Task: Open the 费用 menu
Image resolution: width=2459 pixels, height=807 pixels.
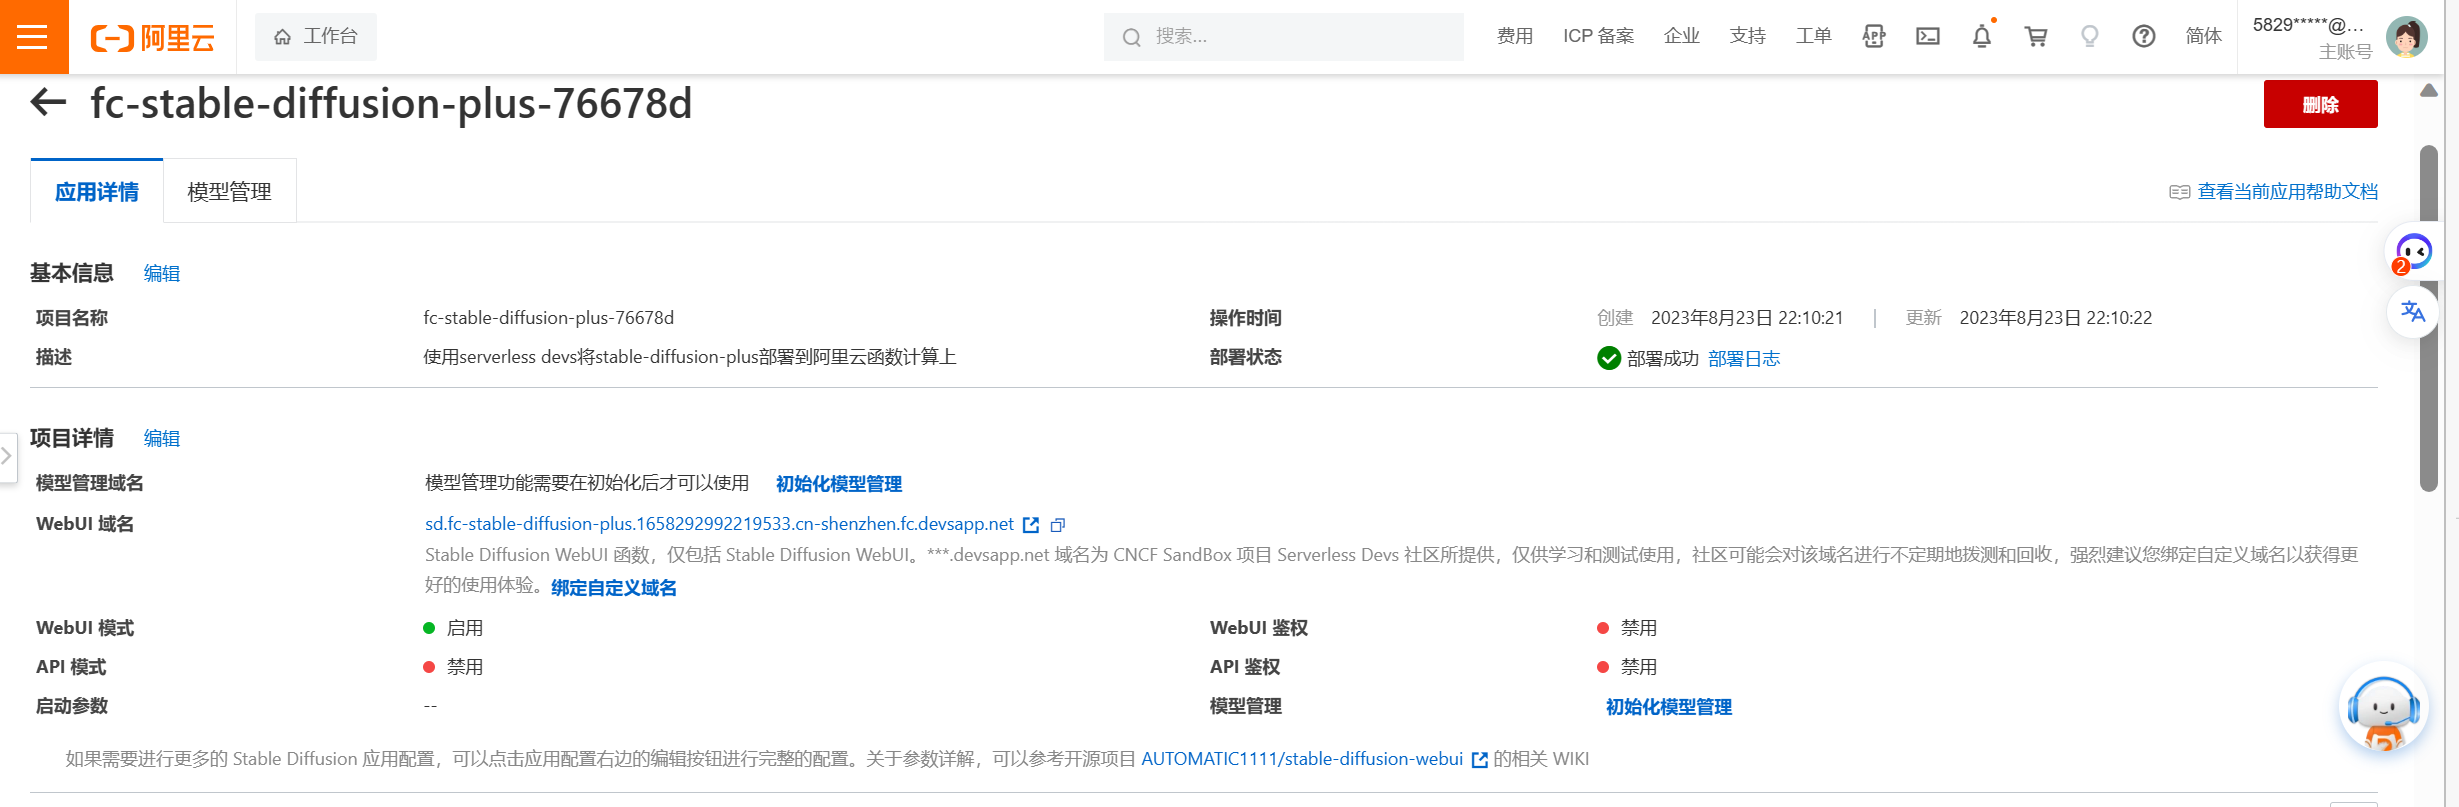Action: [1515, 36]
